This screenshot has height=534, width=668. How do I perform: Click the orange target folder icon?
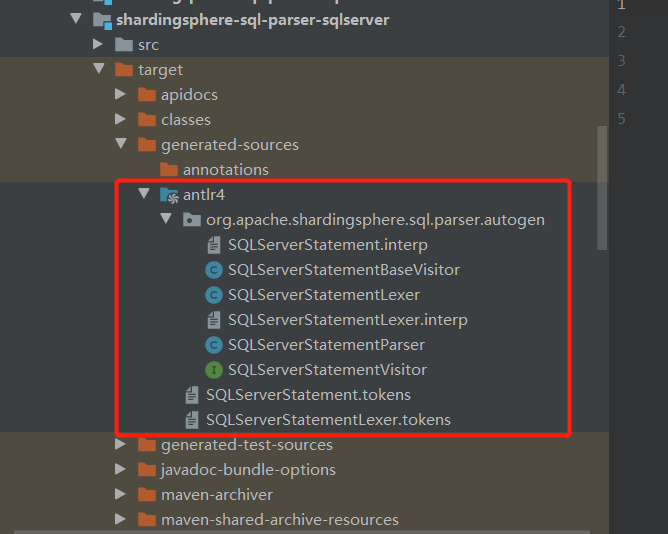tap(124, 69)
